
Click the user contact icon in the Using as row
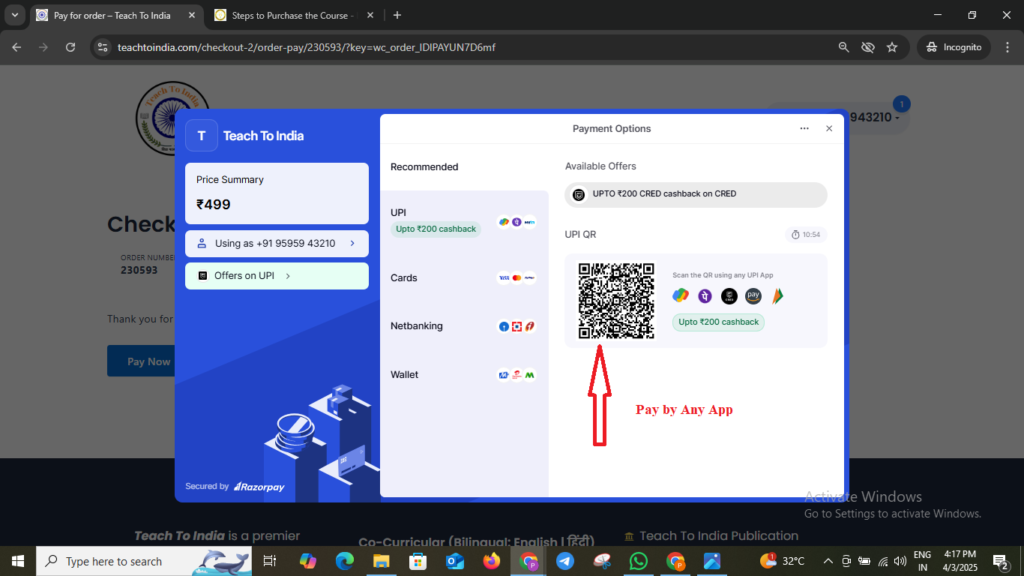pyautogui.click(x=202, y=244)
